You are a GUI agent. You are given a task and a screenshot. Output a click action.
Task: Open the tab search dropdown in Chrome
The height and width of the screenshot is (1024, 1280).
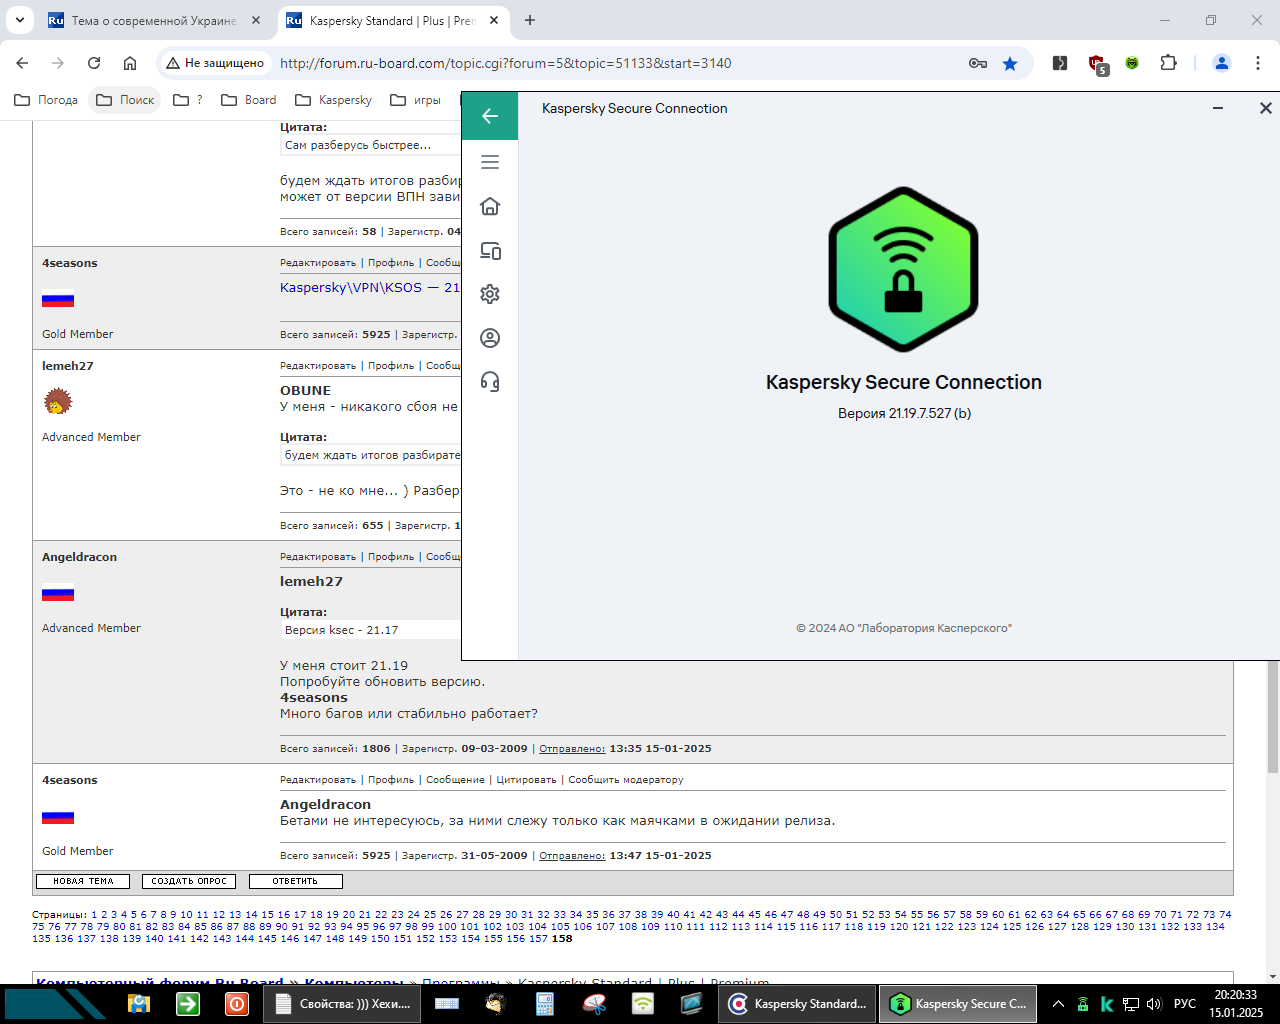click(x=19, y=20)
